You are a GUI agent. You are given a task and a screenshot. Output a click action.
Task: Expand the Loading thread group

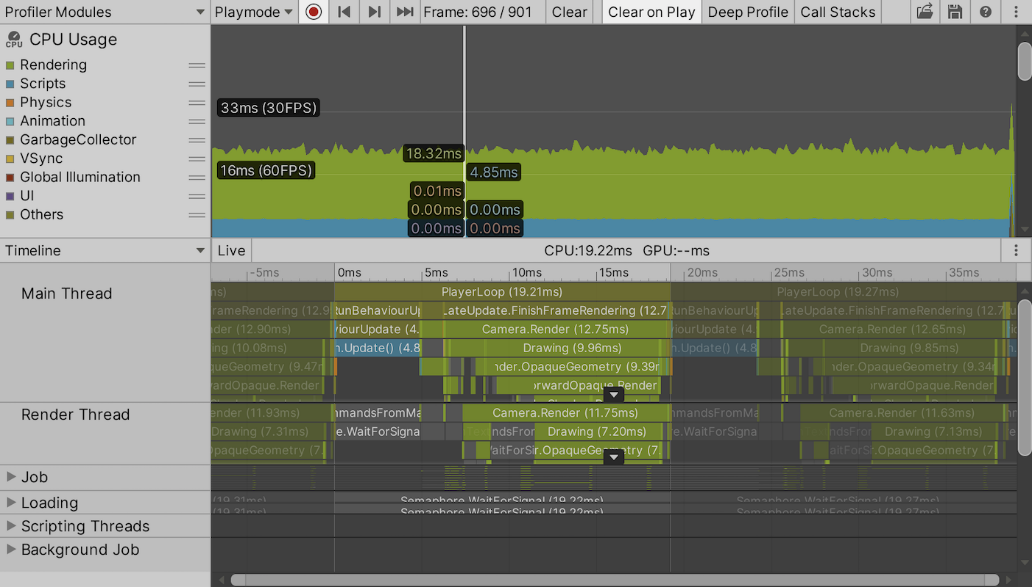[x=11, y=502]
